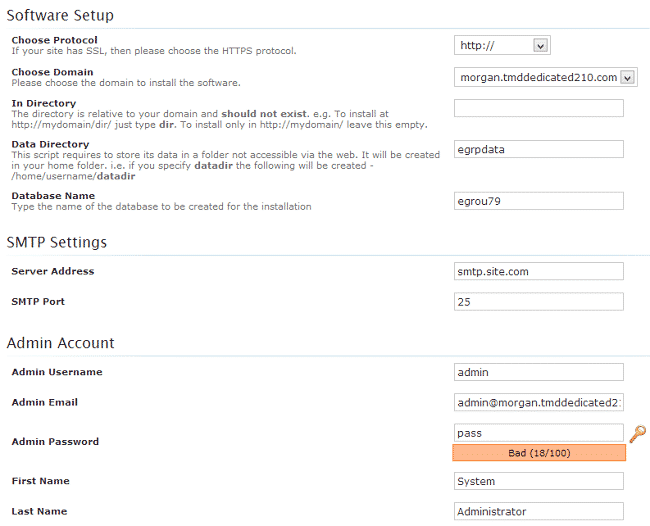Click the Admin Password field

pos(538,433)
